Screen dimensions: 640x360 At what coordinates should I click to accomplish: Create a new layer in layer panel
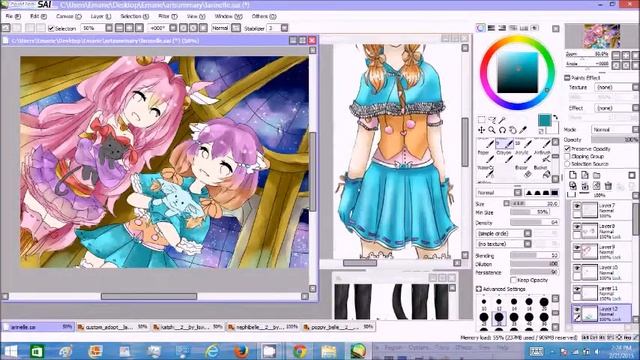573,175
